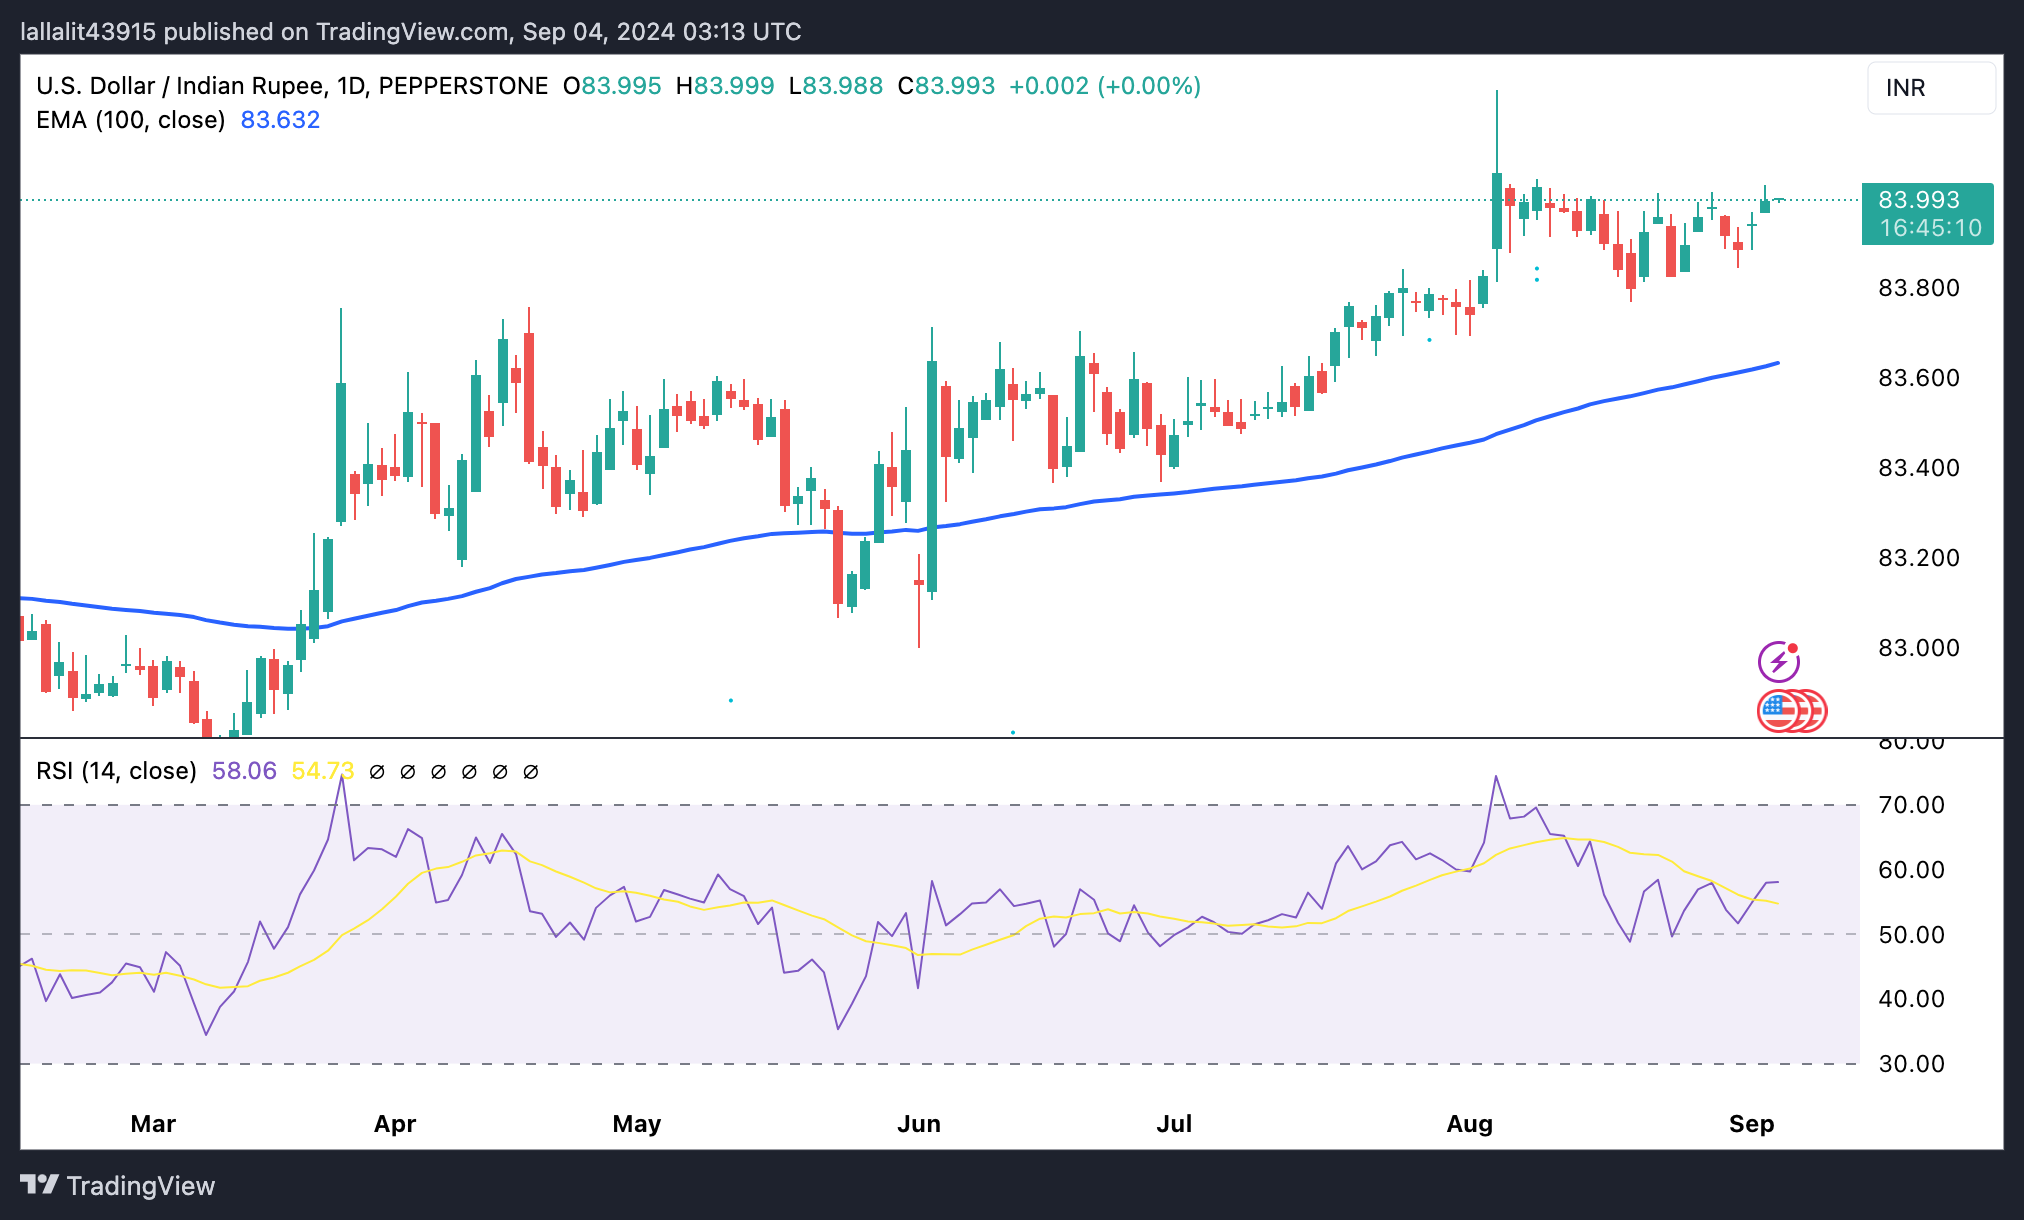
Task: Click the TradingView logo at bottom left
Action: point(118,1186)
